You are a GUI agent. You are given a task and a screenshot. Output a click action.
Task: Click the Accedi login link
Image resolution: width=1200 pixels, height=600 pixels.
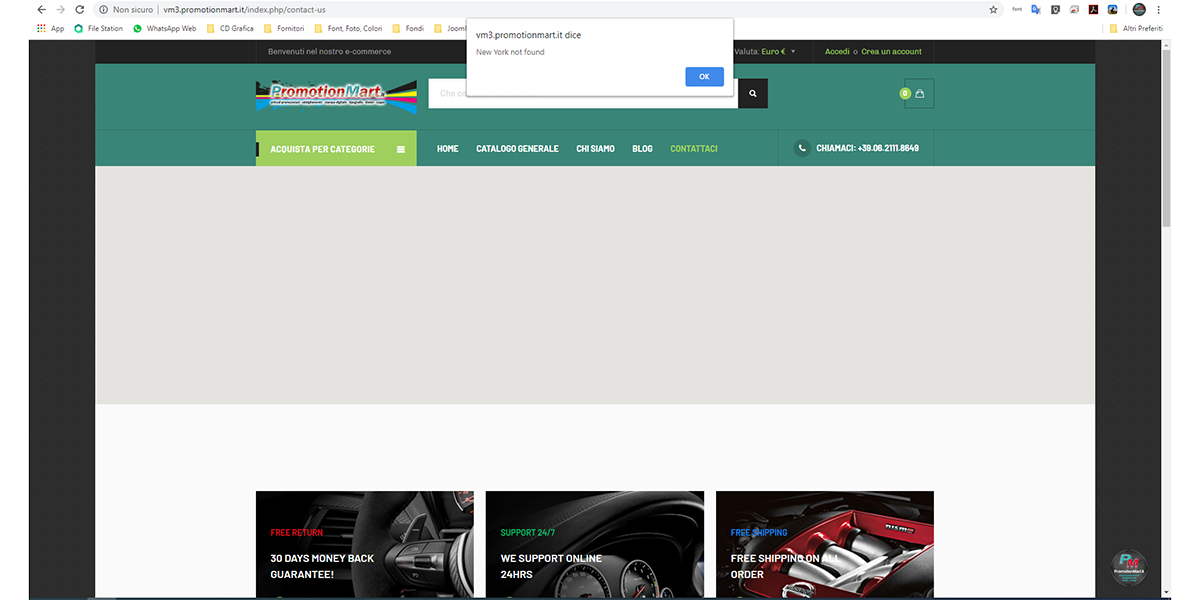coord(837,52)
